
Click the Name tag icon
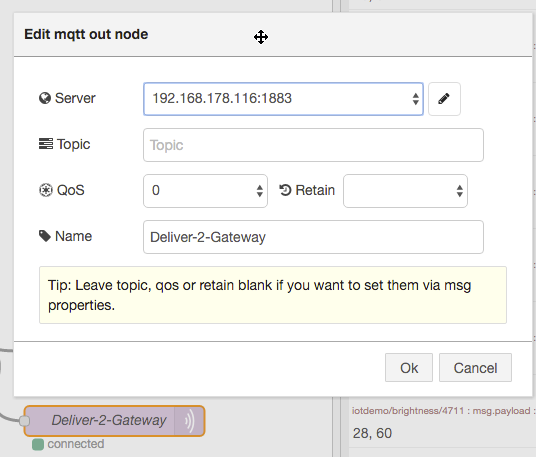click(45, 236)
